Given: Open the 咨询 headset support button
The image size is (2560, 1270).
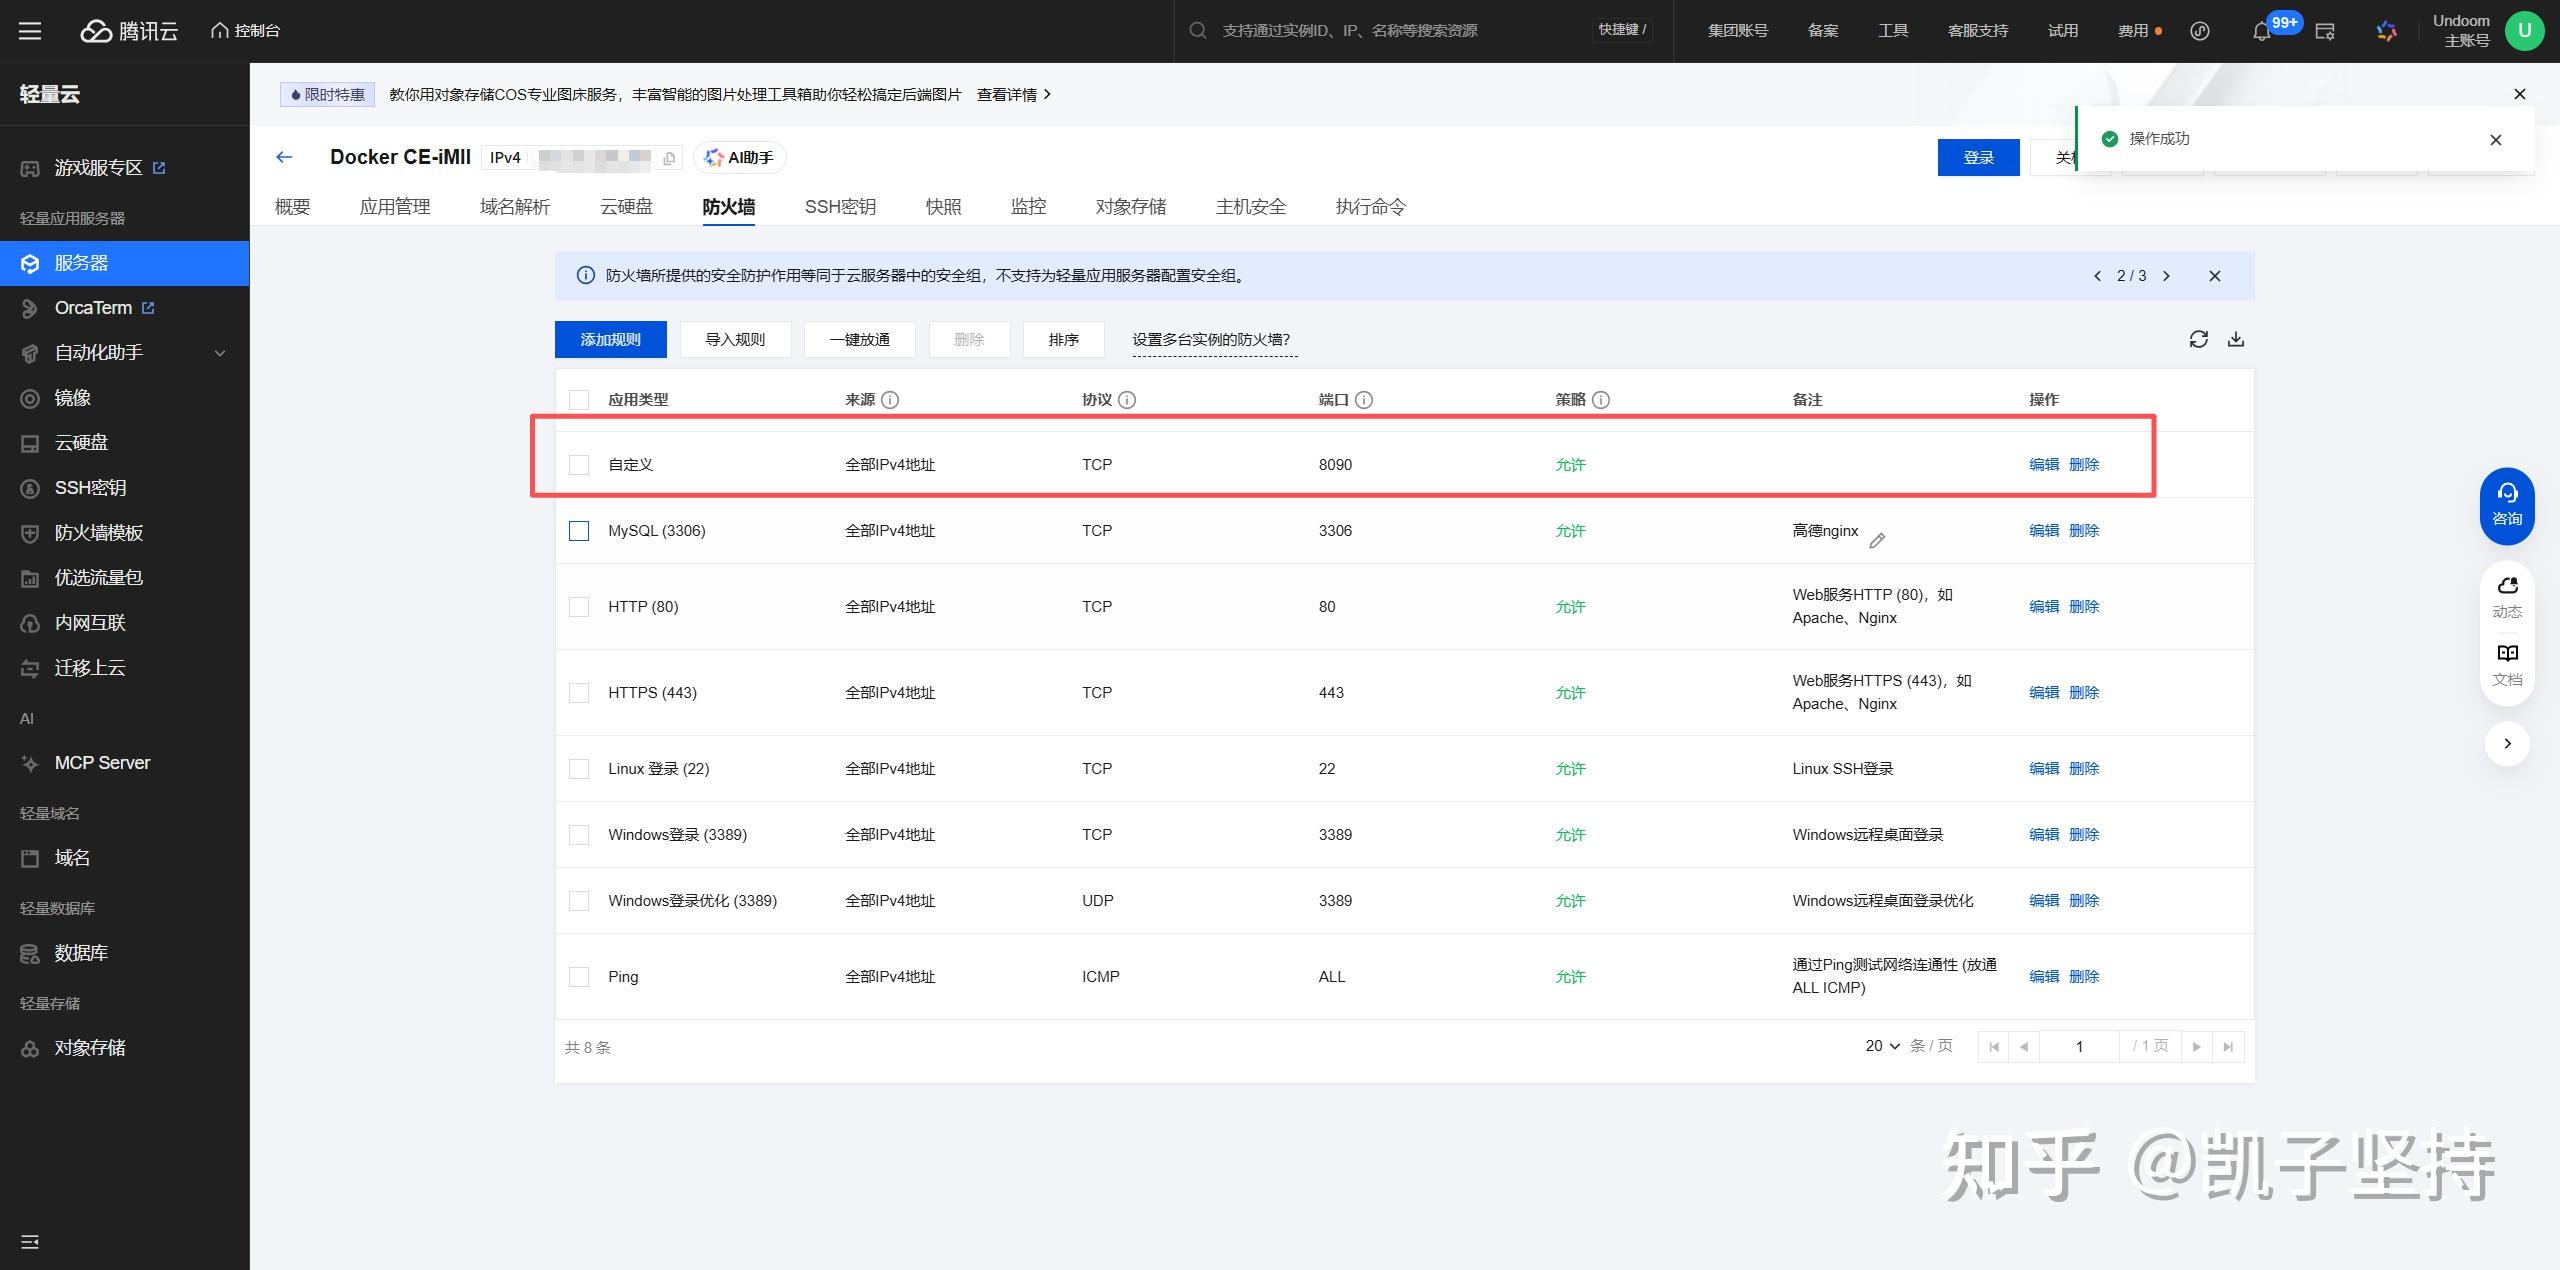Looking at the screenshot, I should [2506, 505].
